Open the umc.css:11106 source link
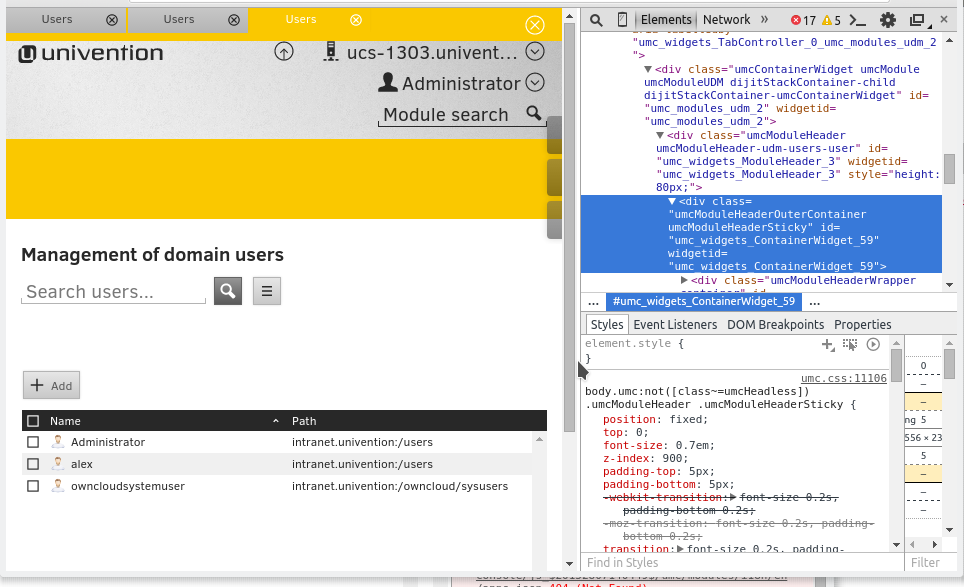Viewport: 964px width, 587px height. [x=843, y=378]
